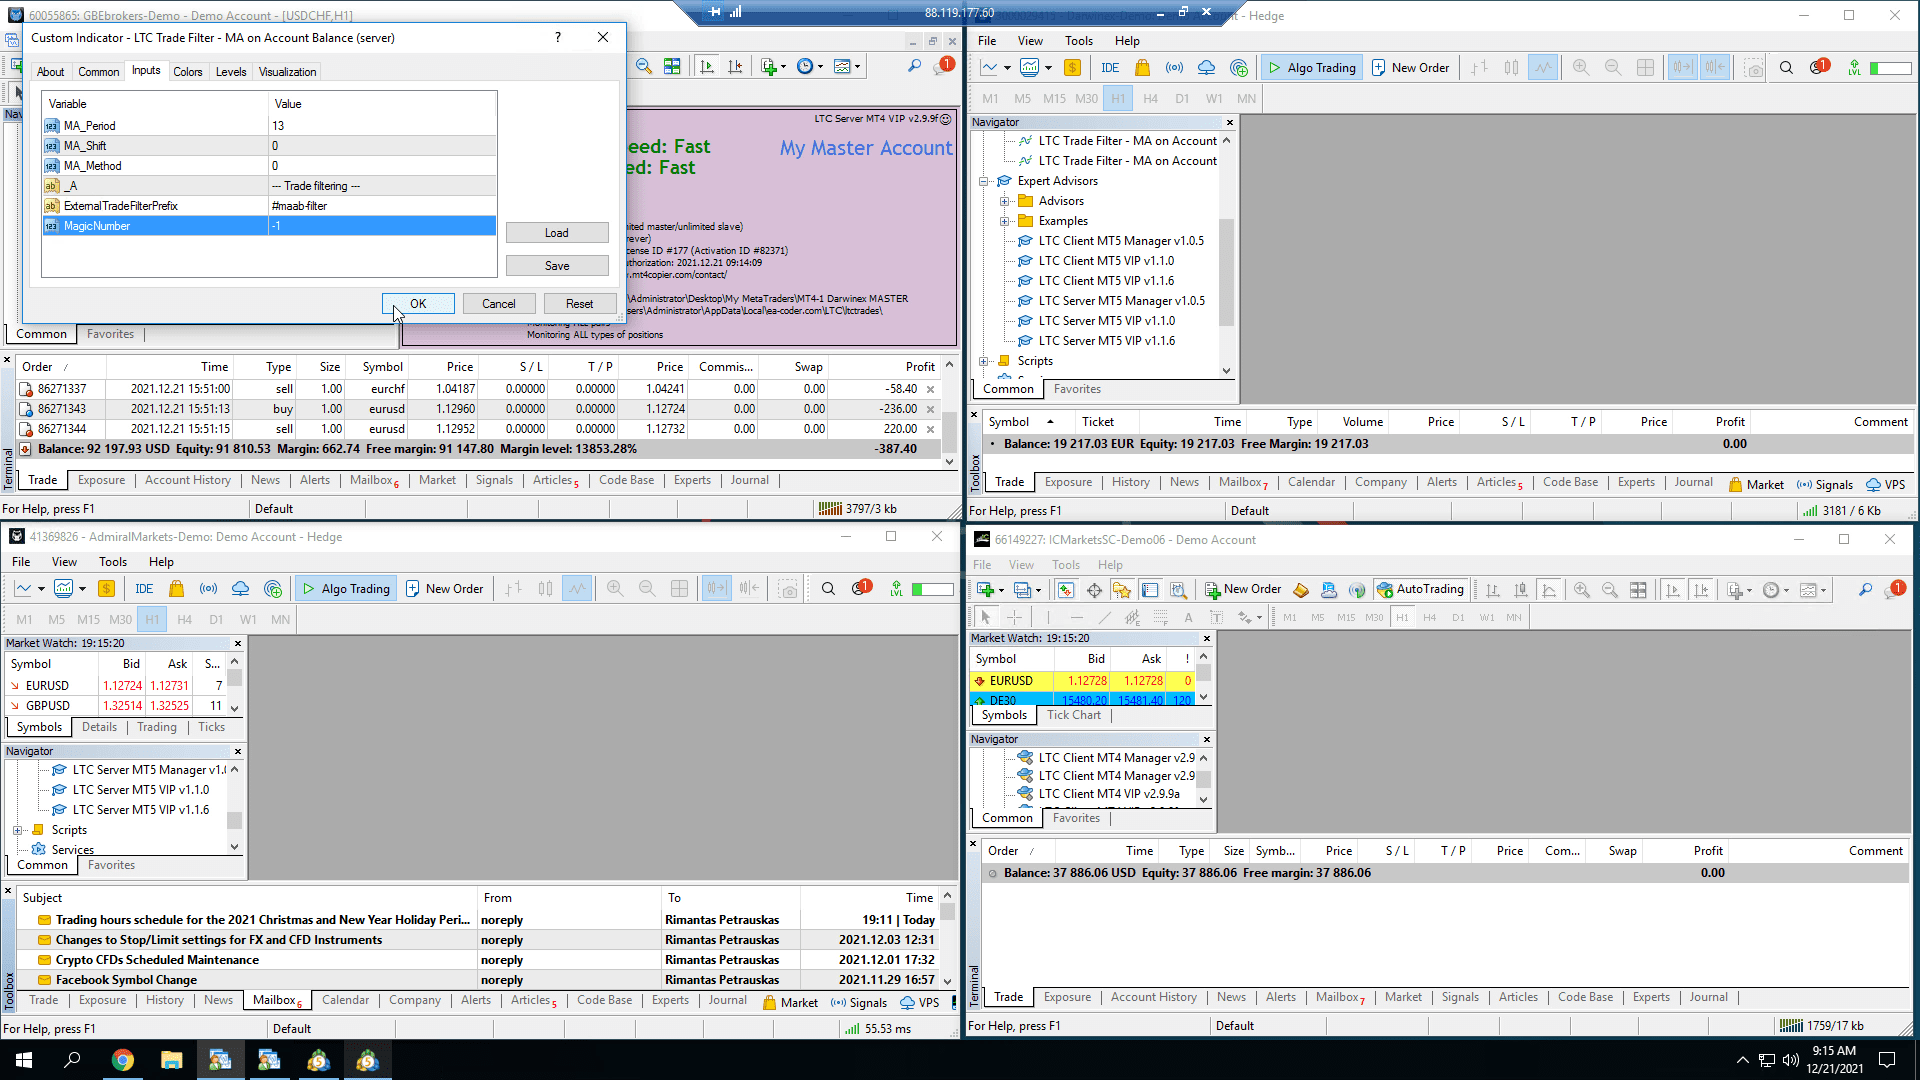Viewport: 1920px width, 1080px height.
Task: Select the MA_Period value cell
Action: 382,126
